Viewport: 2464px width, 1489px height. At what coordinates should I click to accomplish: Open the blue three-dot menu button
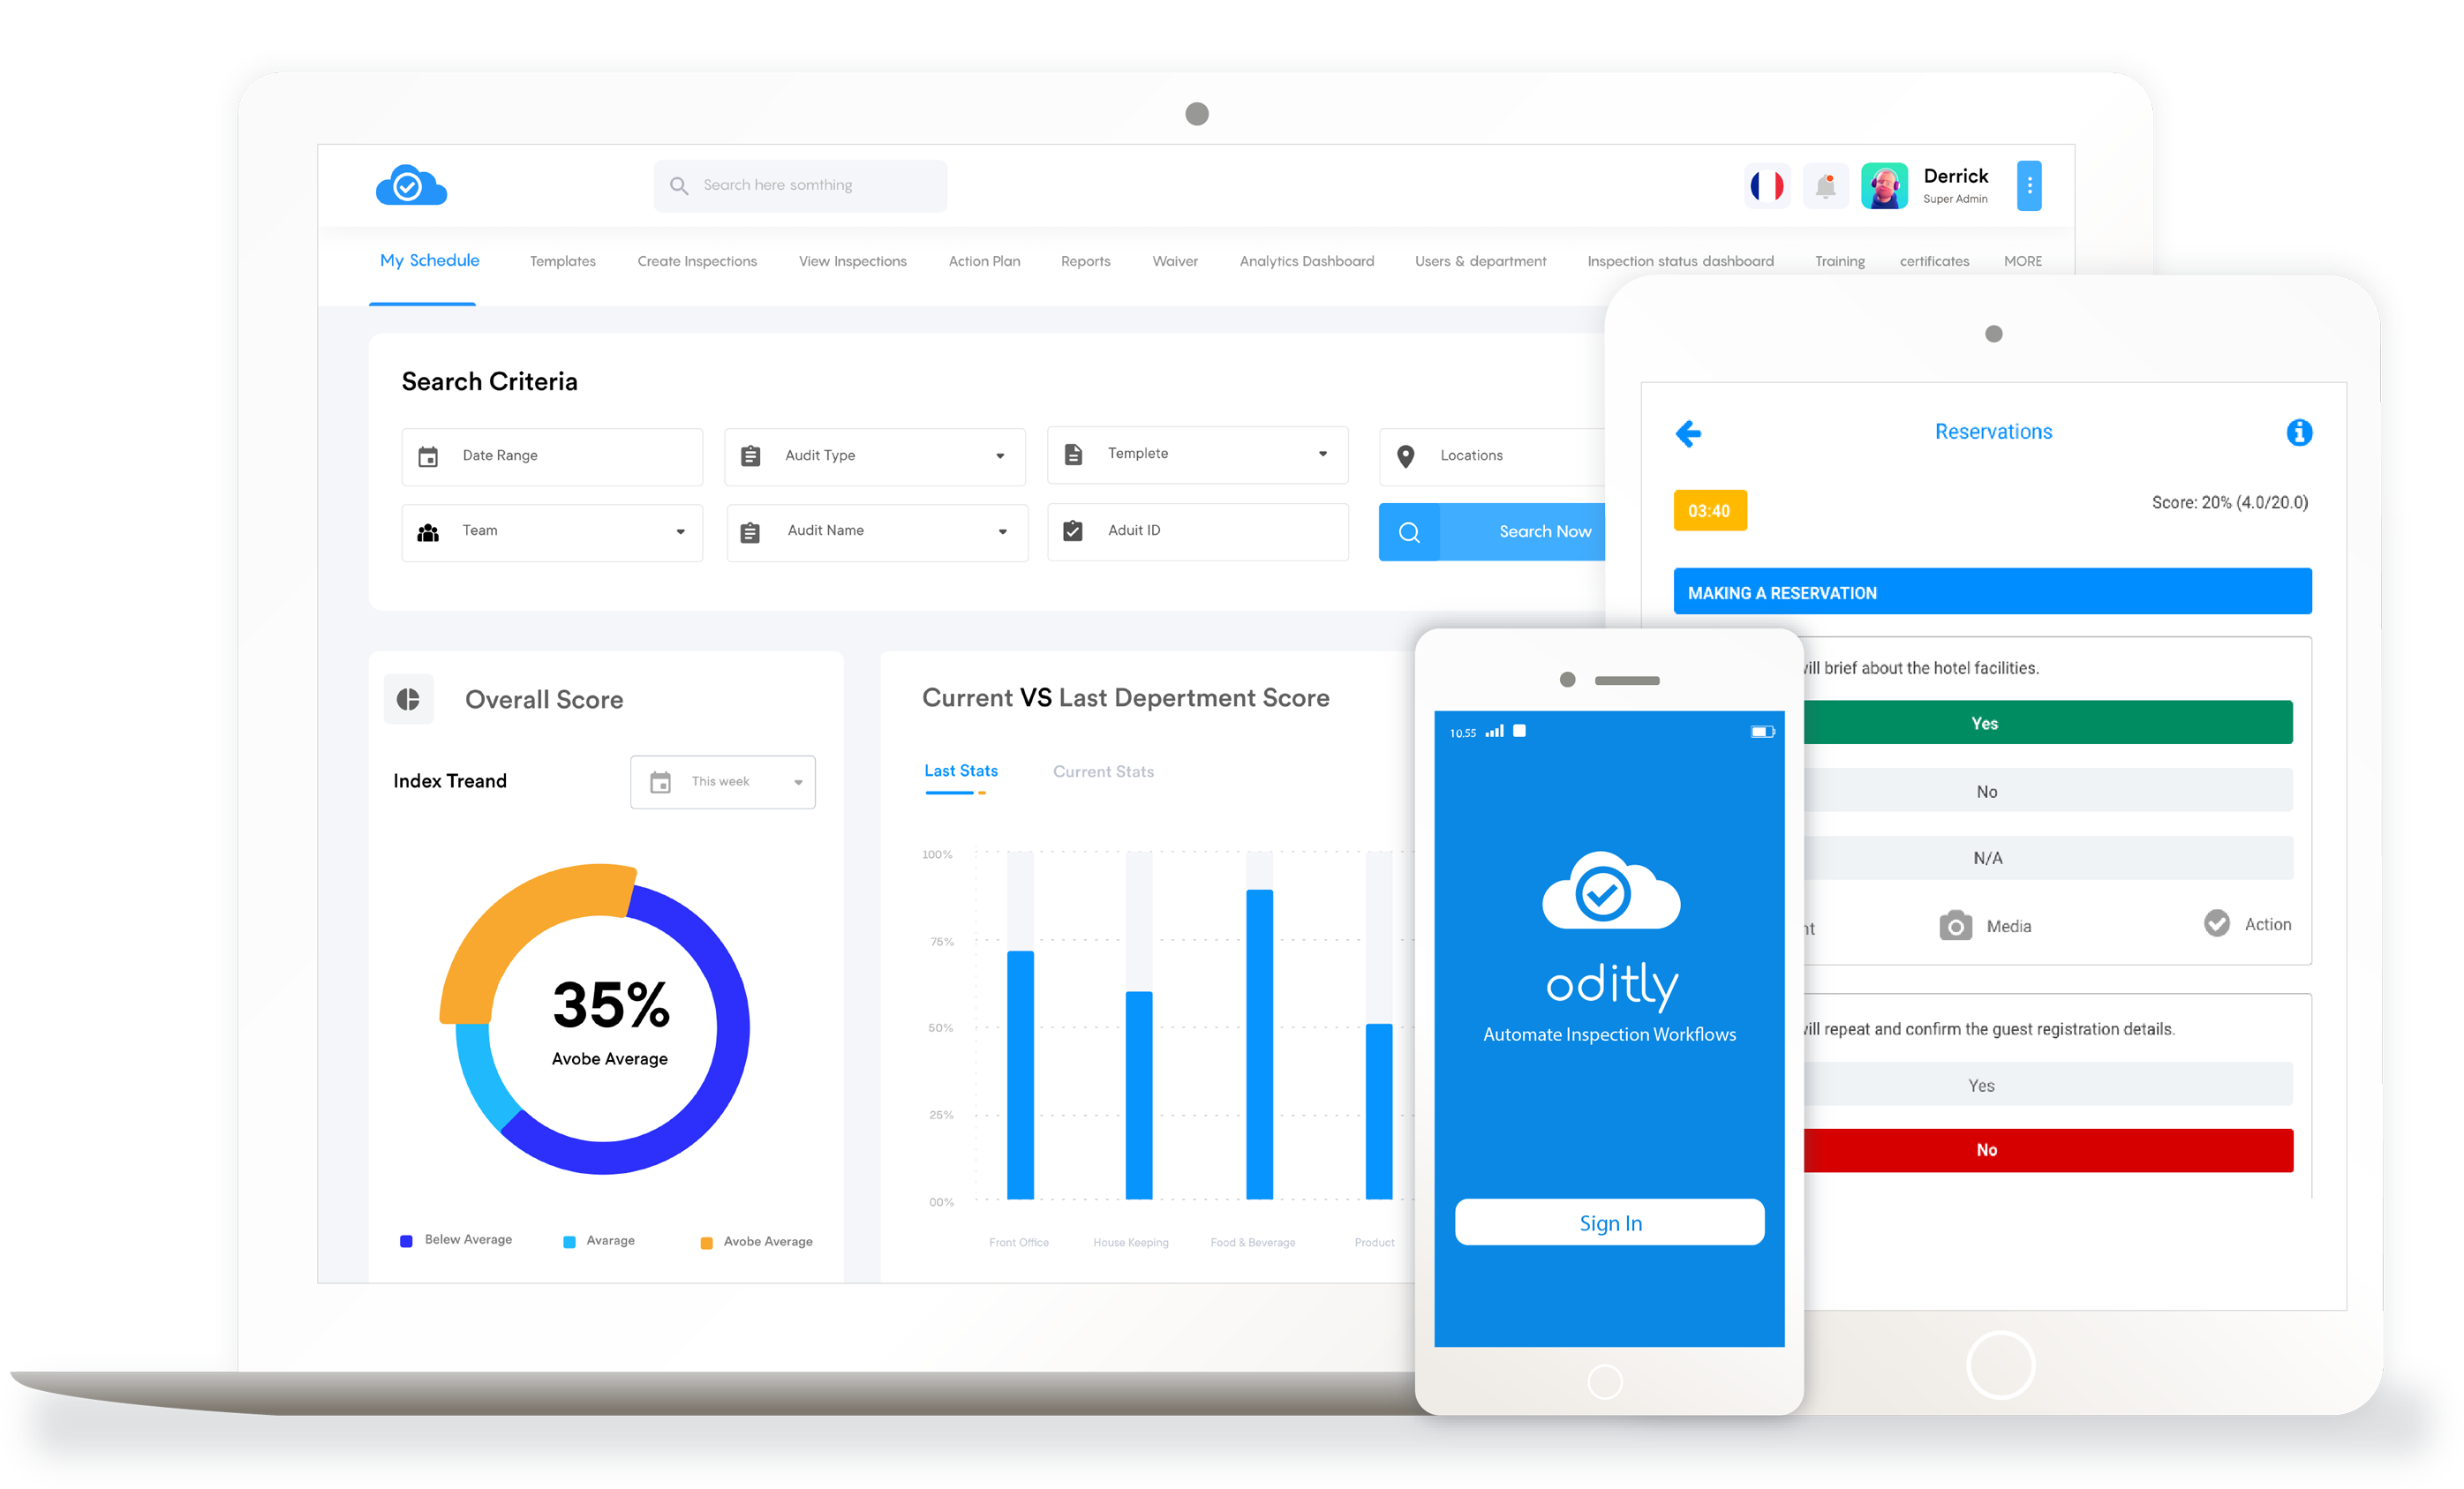(2029, 186)
